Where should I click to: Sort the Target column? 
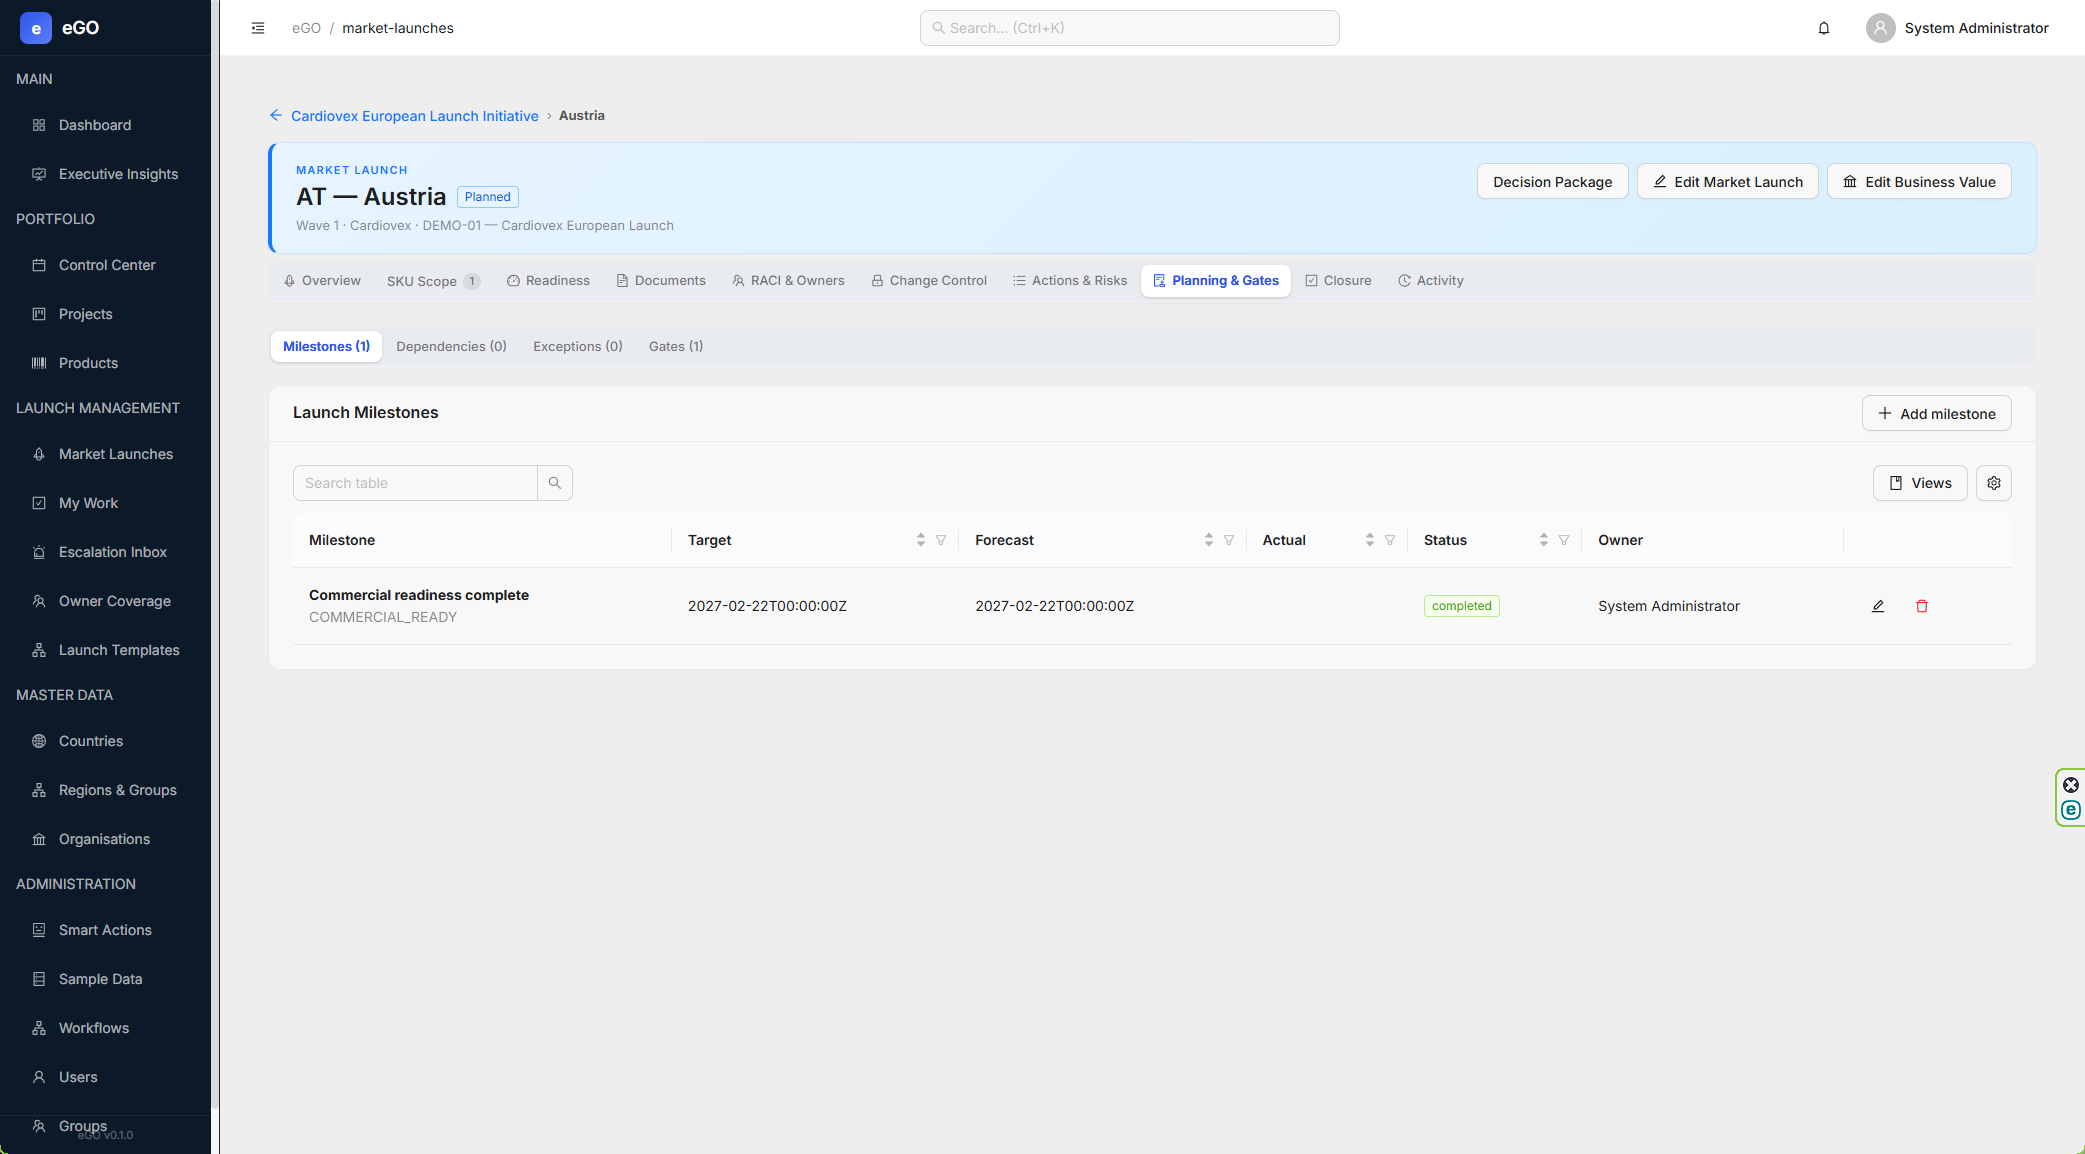[921, 540]
